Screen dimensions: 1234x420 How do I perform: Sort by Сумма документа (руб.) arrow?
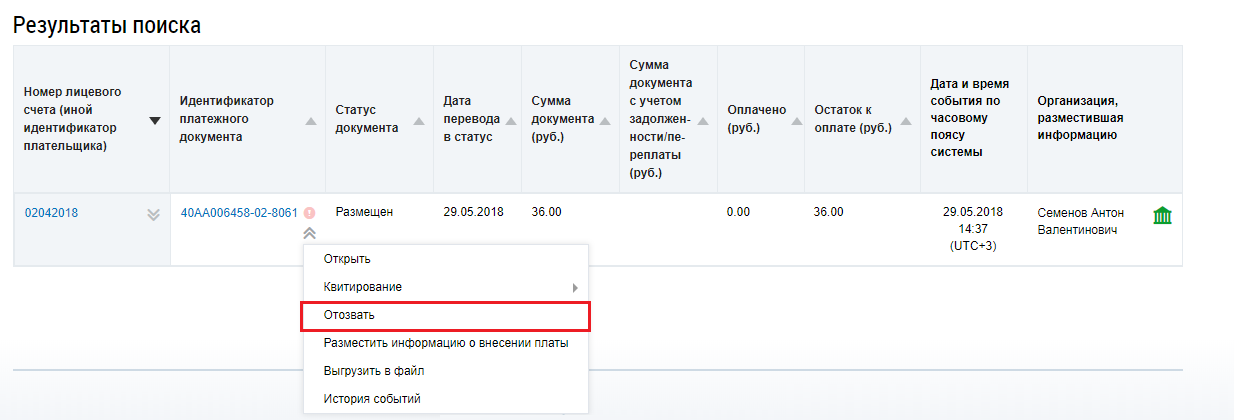(604, 121)
